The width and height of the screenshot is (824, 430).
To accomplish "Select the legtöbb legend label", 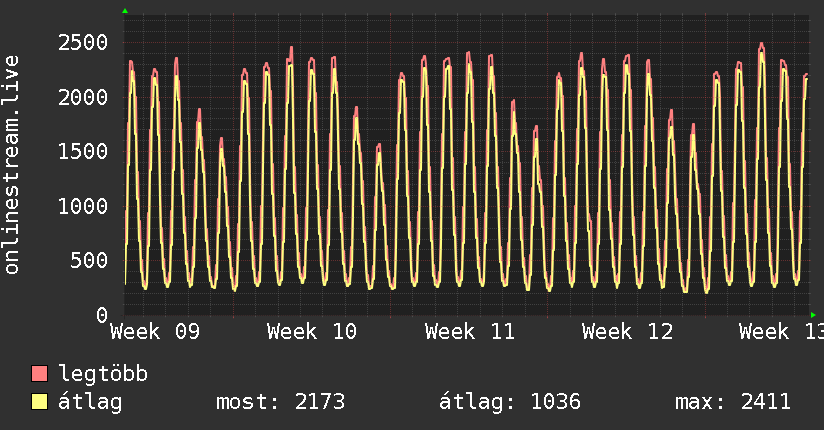I will 103,375.
